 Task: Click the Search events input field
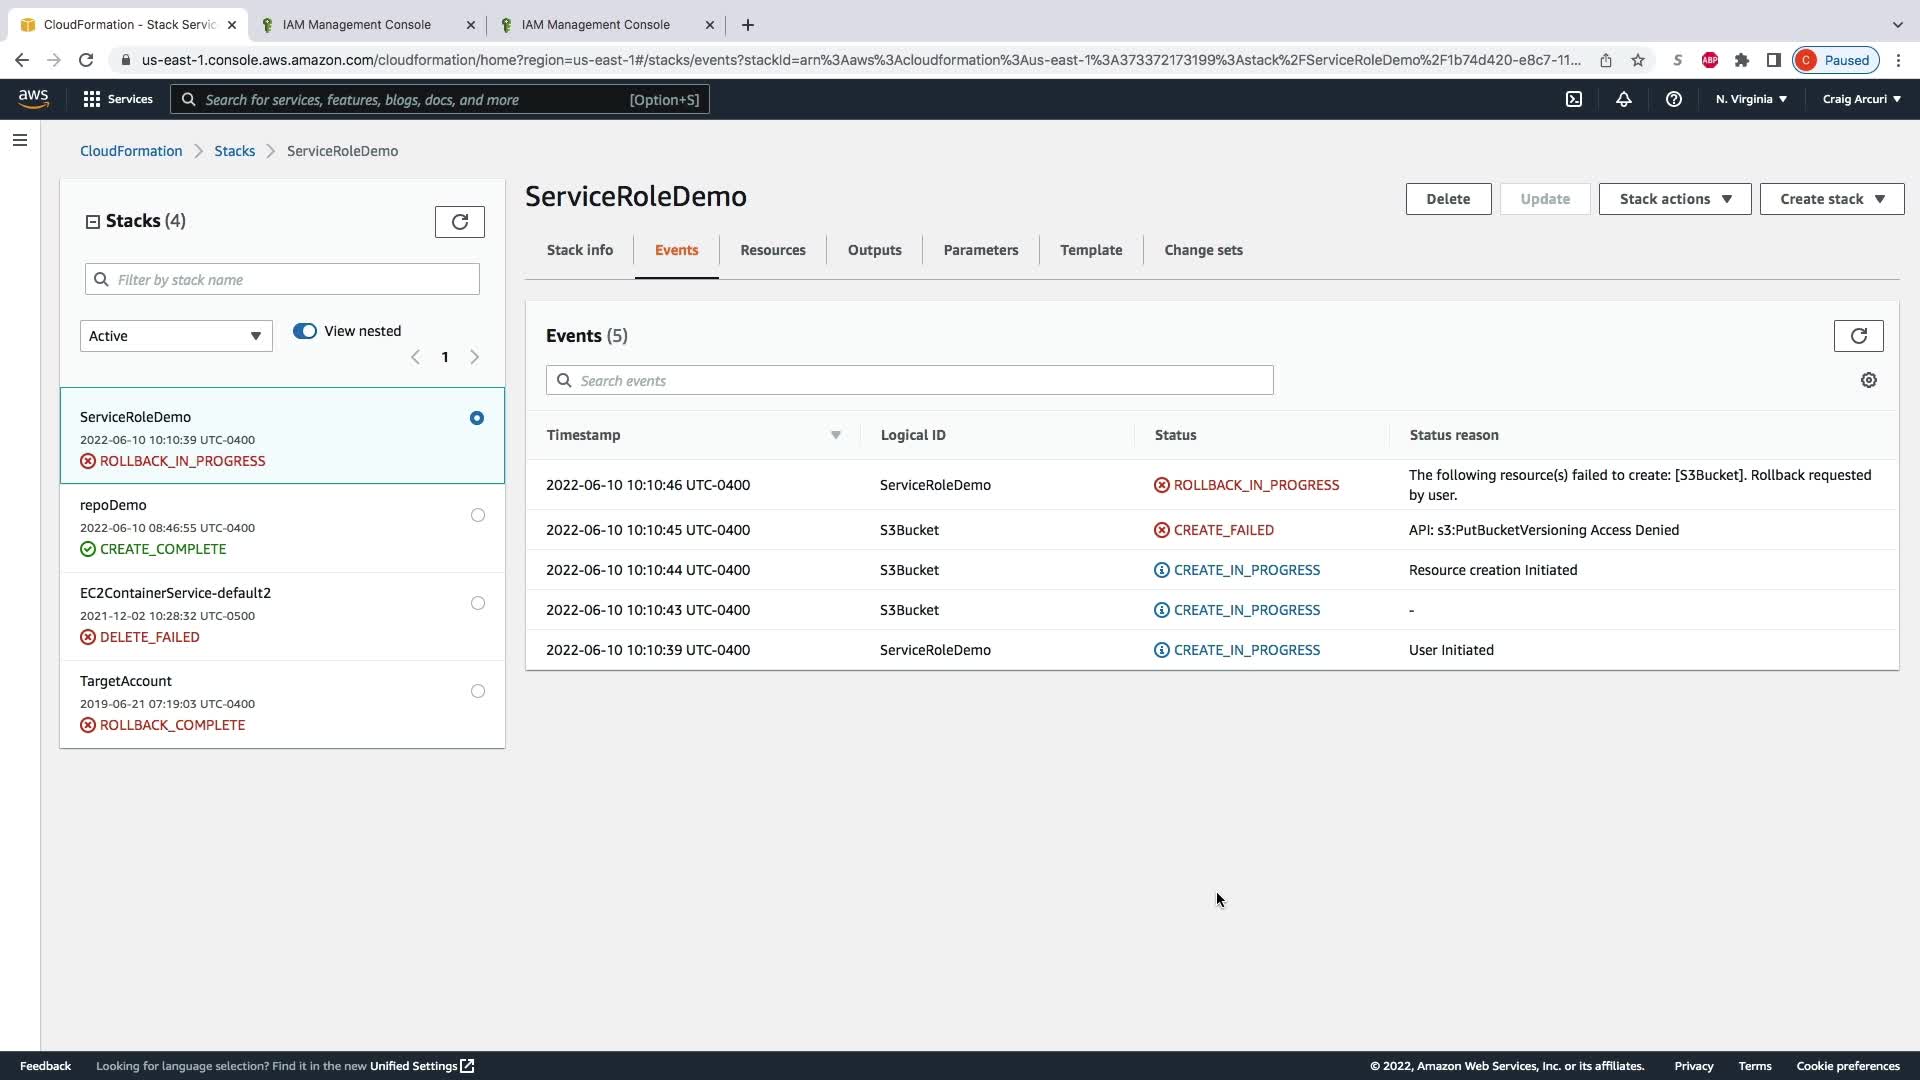coord(910,381)
